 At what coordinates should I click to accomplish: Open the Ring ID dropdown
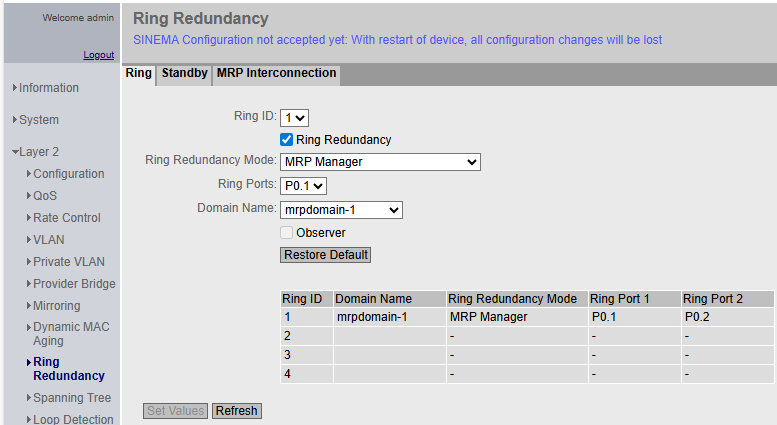(295, 117)
